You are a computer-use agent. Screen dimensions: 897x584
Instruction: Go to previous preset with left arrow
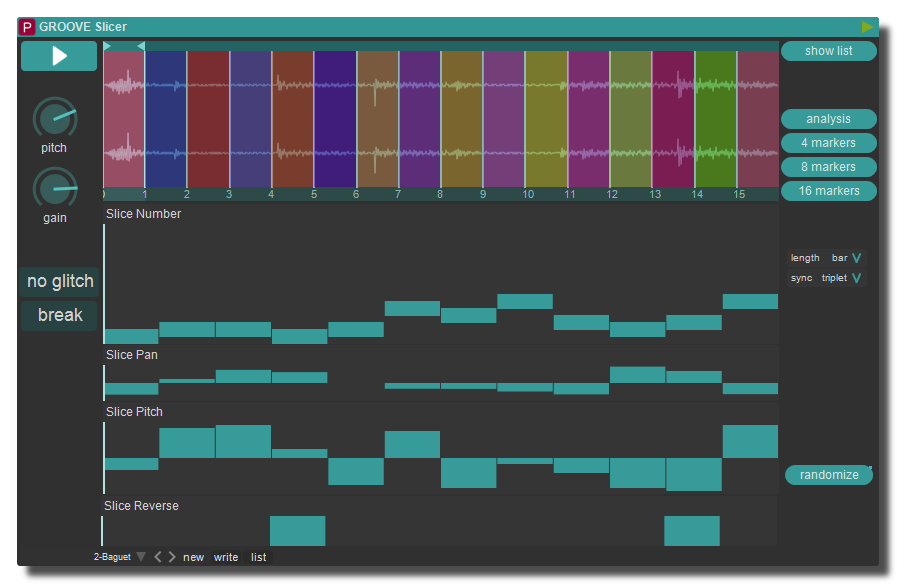[157, 557]
